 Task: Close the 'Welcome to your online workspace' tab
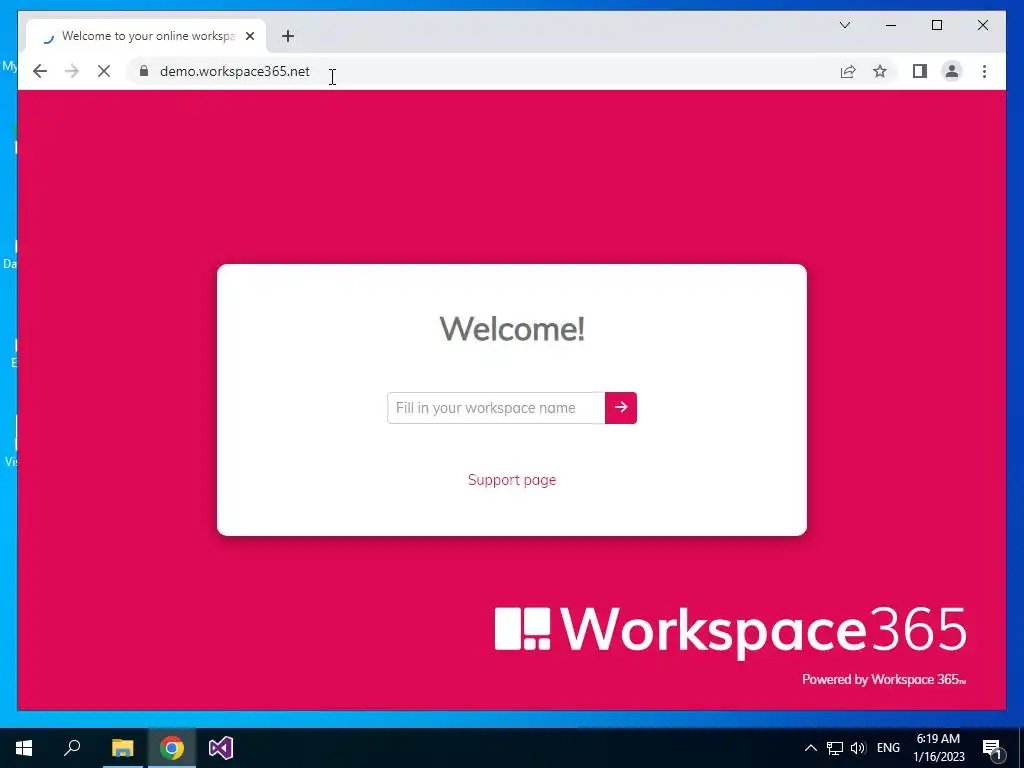pyautogui.click(x=249, y=36)
